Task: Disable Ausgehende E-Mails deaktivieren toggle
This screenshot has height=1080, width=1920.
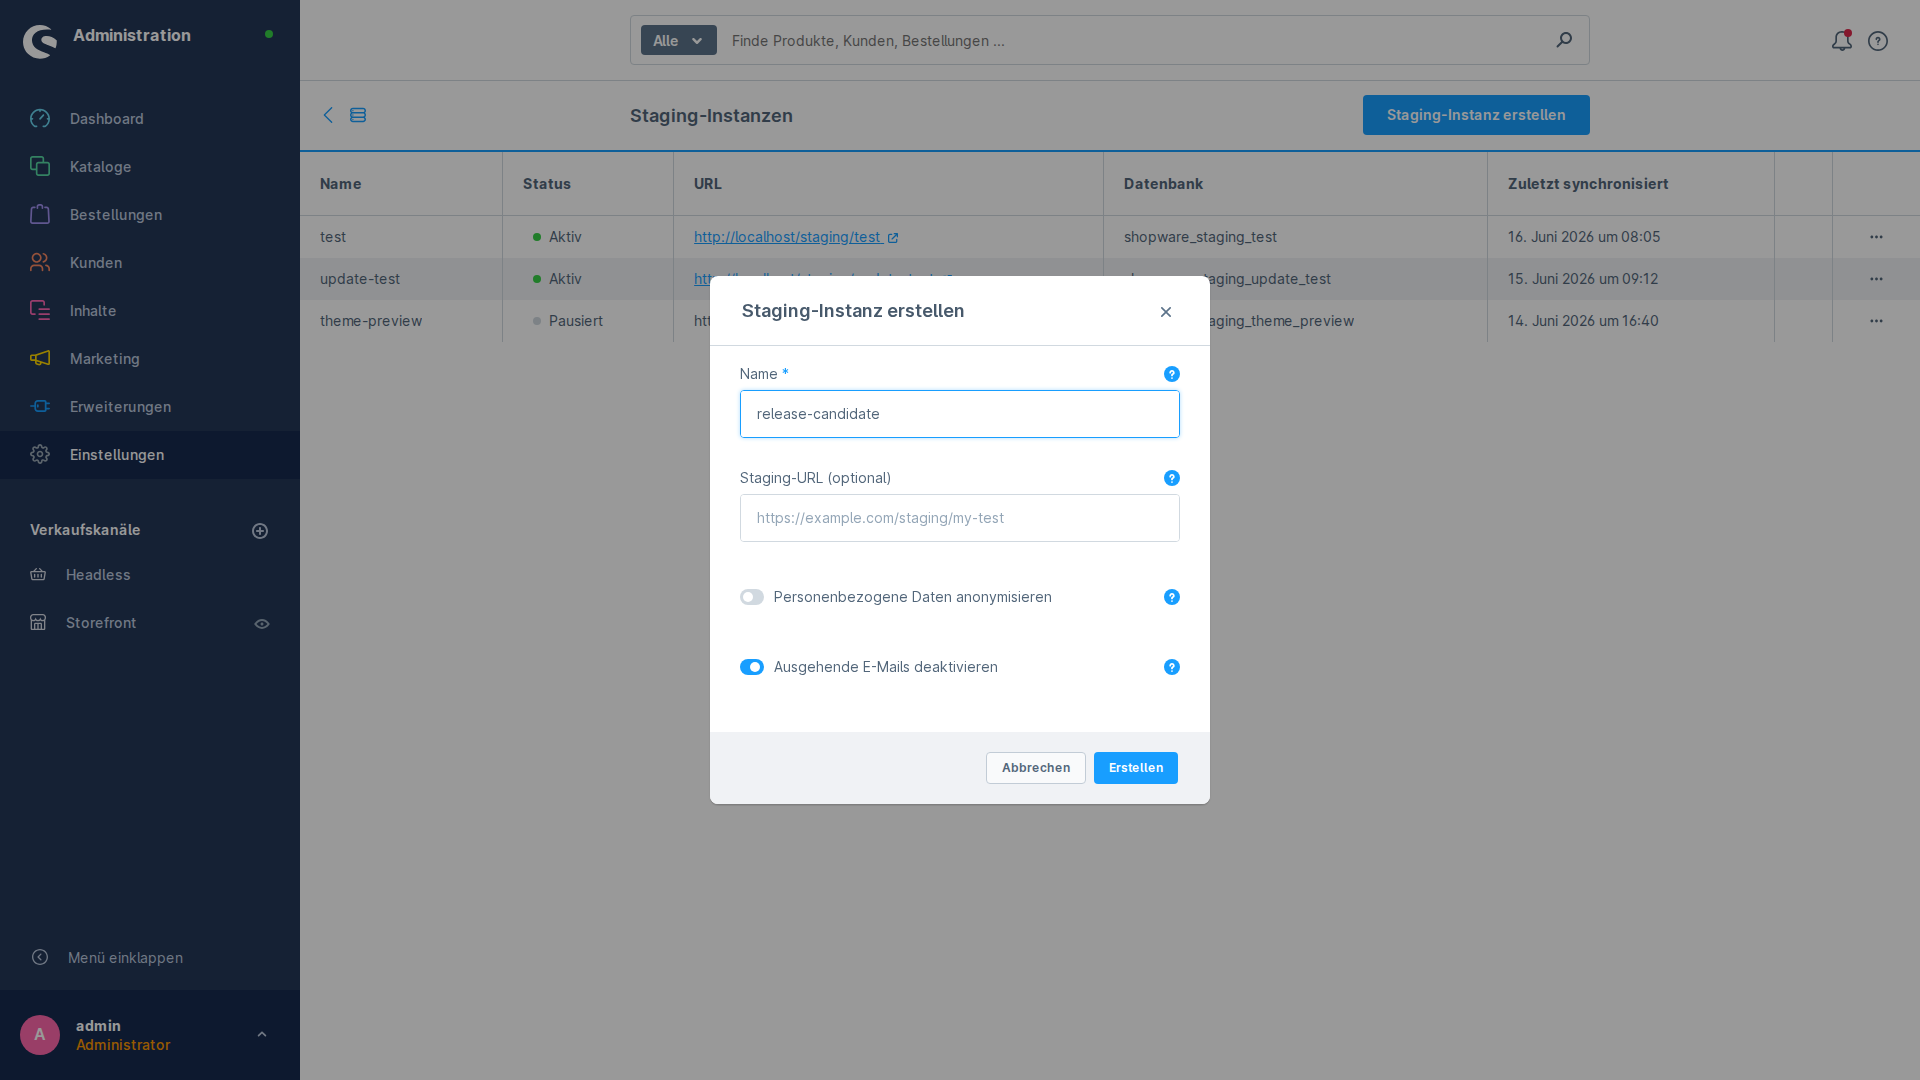Action: (752, 667)
